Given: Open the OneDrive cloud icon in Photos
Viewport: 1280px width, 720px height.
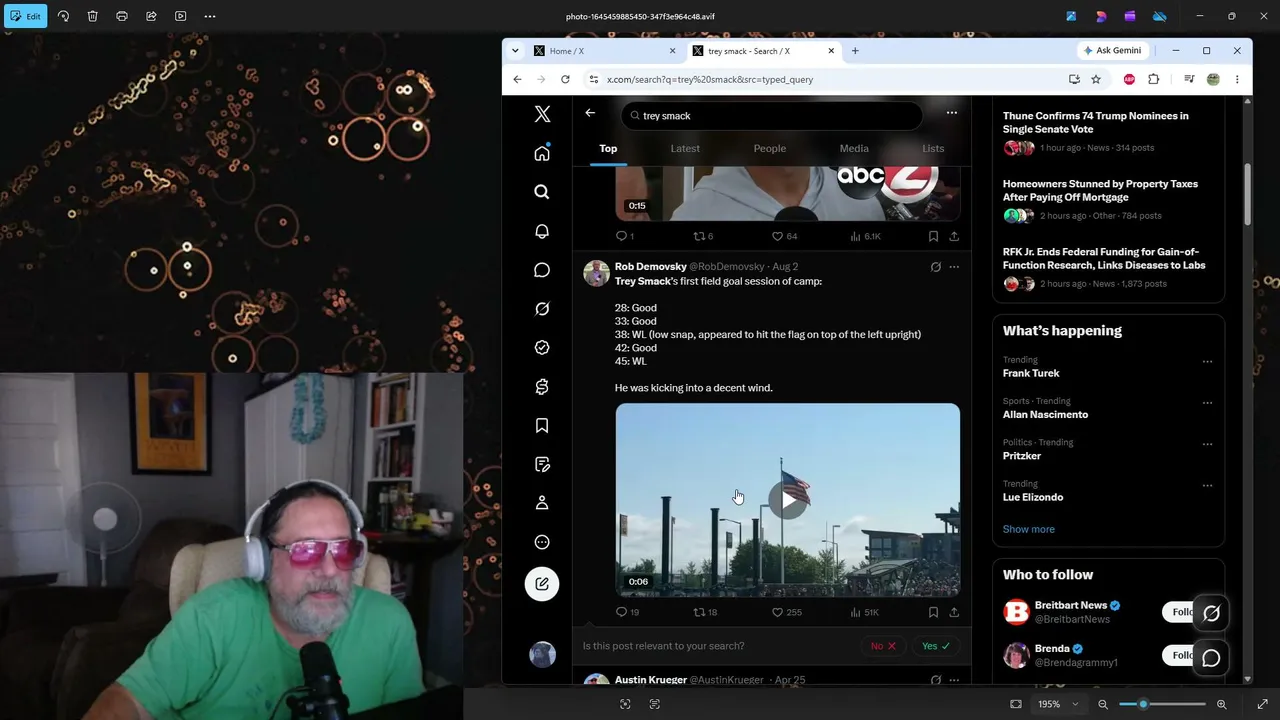Looking at the screenshot, I should click(x=1159, y=16).
